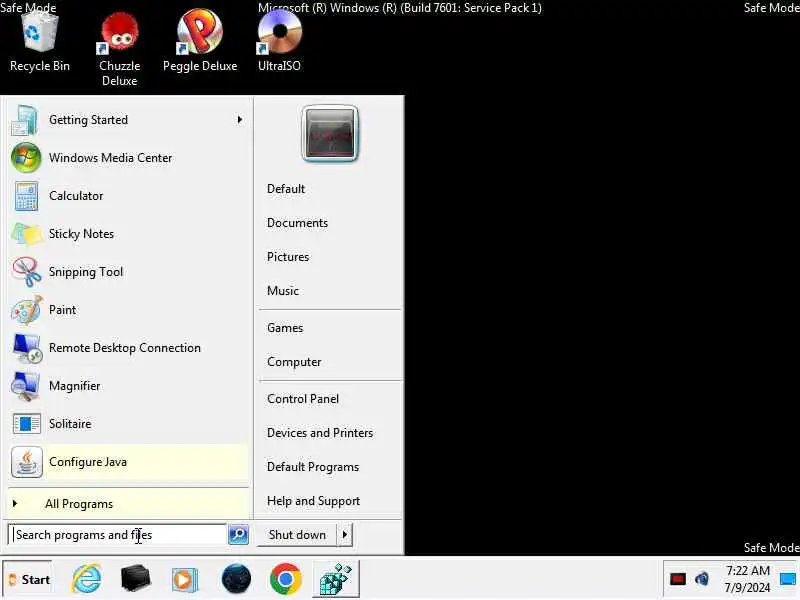Click the Windows Media Center icon
This screenshot has height=600, width=800.
pos(26,158)
